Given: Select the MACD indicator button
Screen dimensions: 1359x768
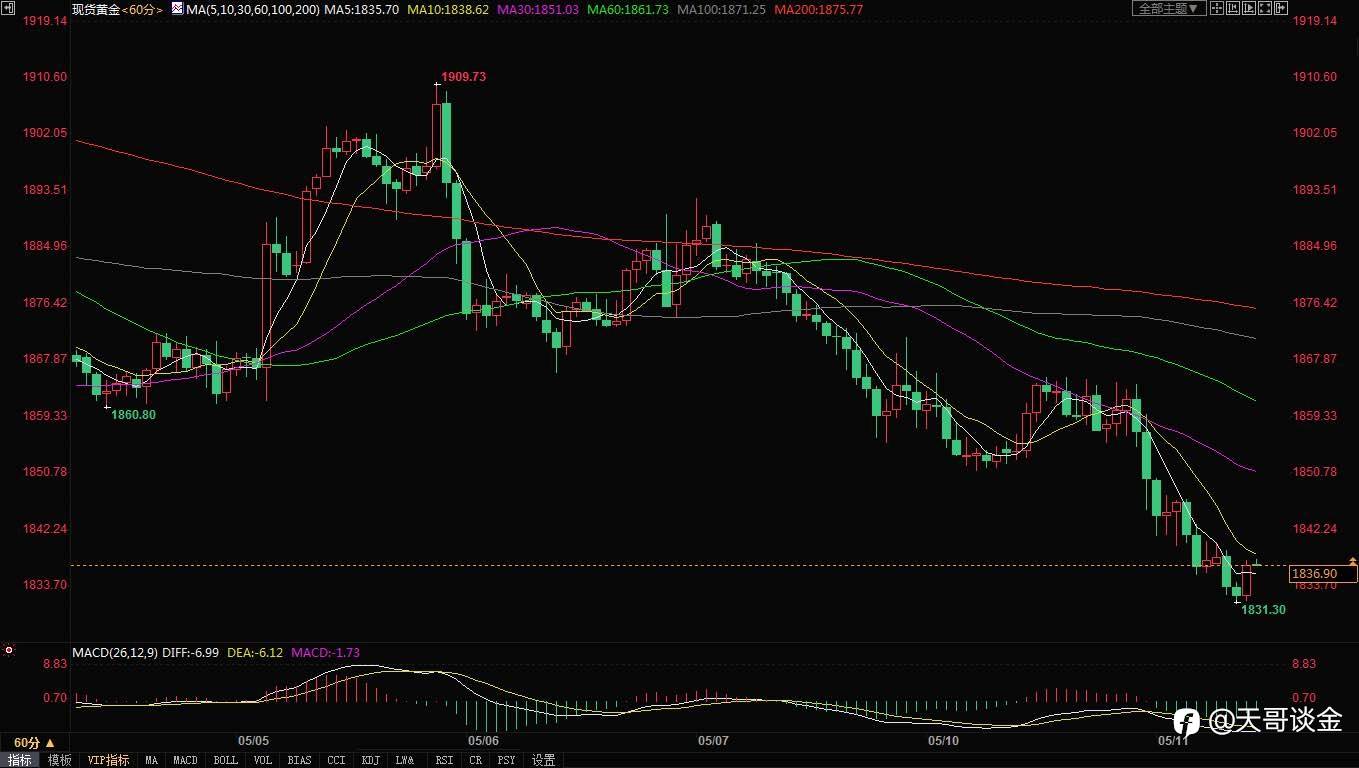Looking at the screenshot, I should [186, 760].
